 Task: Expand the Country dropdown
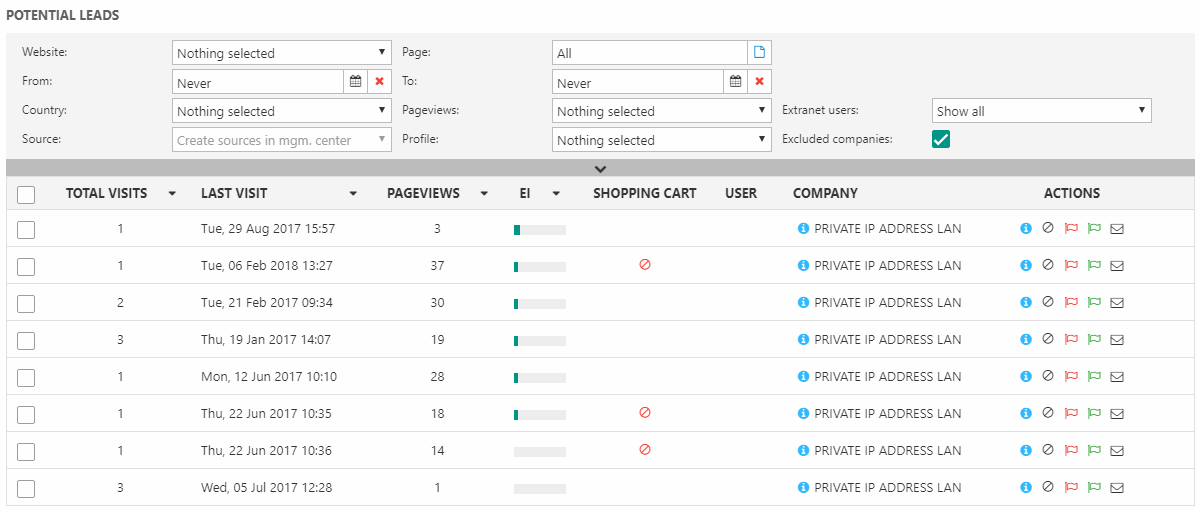281,111
